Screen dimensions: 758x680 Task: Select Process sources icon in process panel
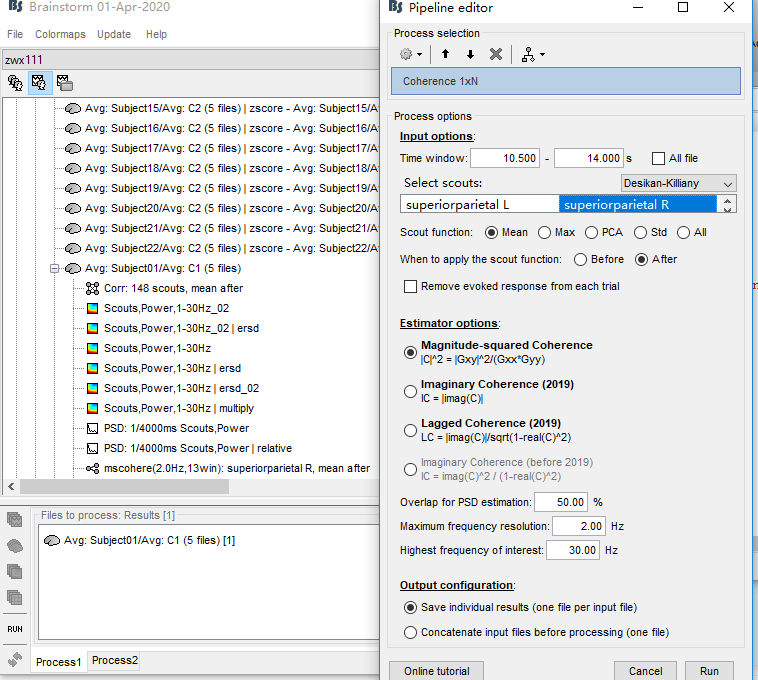(15, 546)
